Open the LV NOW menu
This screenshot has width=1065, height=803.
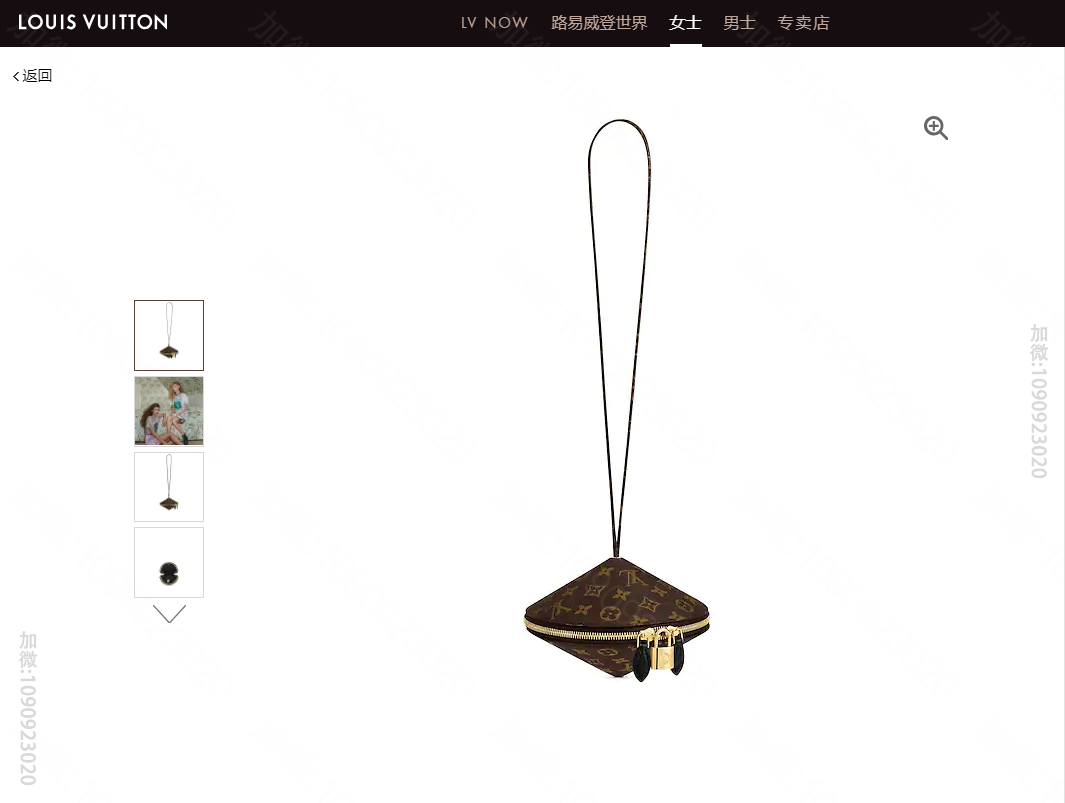(494, 23)
